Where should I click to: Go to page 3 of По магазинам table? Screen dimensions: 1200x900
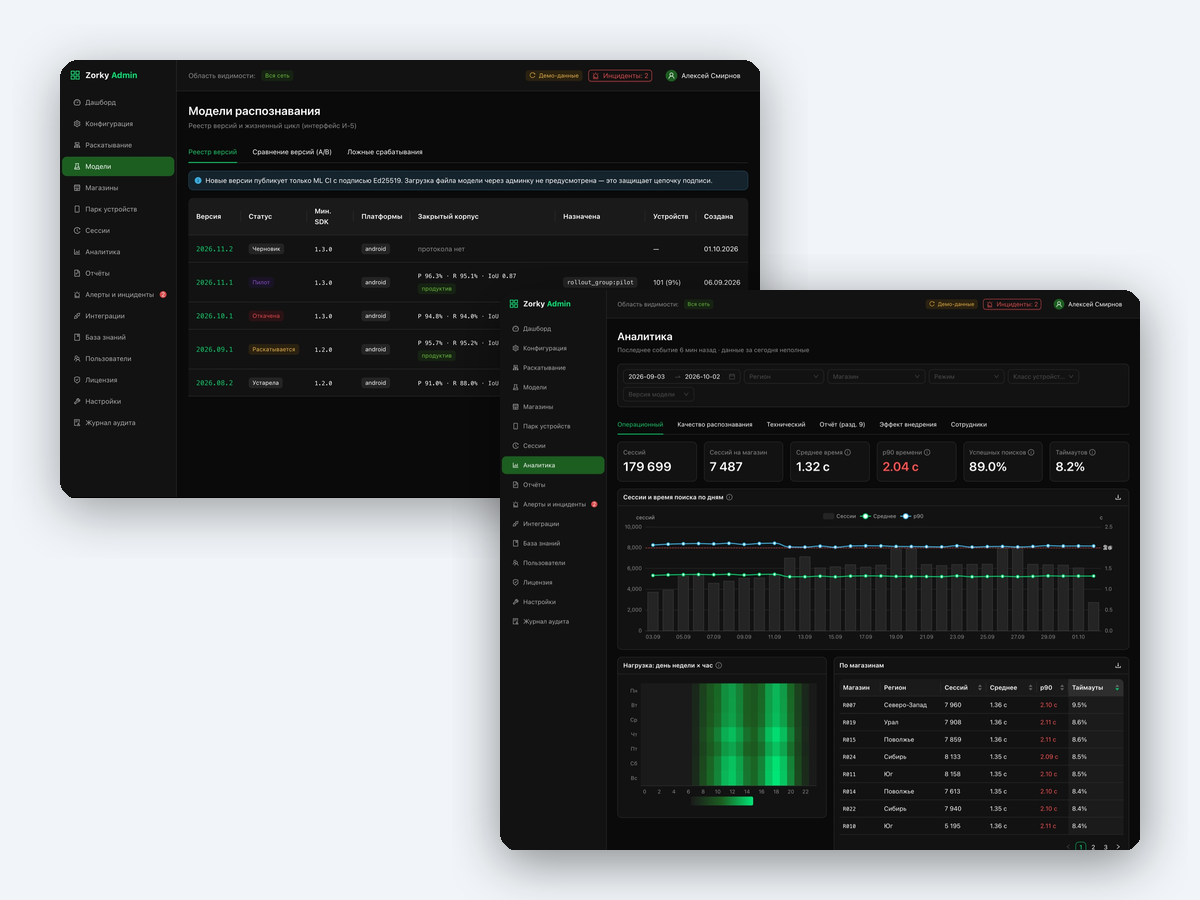pos(1105,847)
